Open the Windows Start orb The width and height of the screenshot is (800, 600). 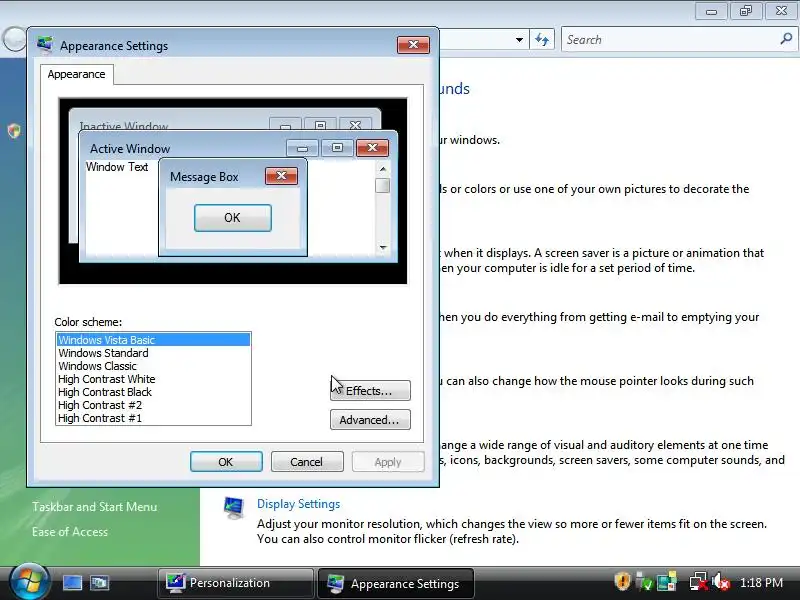[29, 582]
